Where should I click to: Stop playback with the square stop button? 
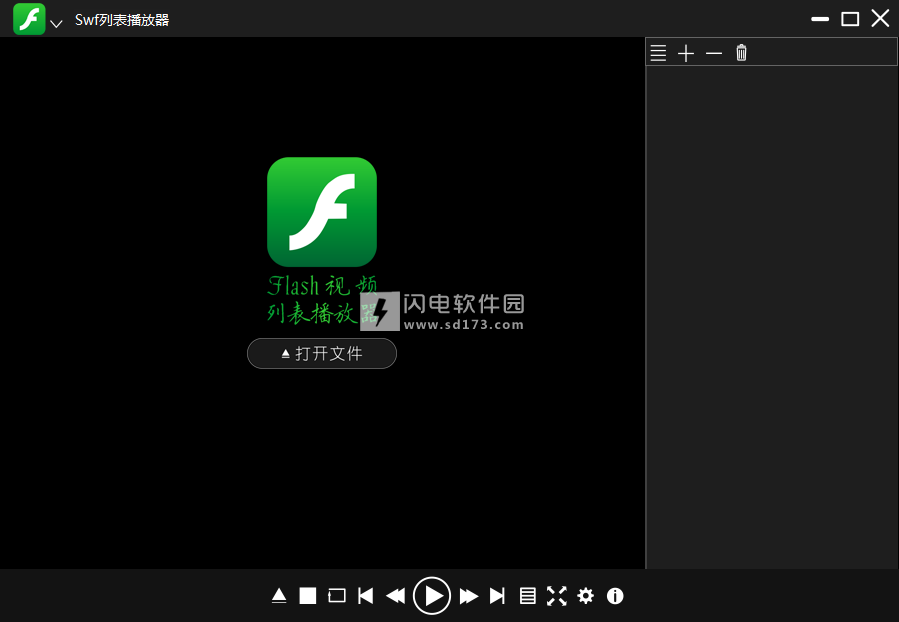308,596
